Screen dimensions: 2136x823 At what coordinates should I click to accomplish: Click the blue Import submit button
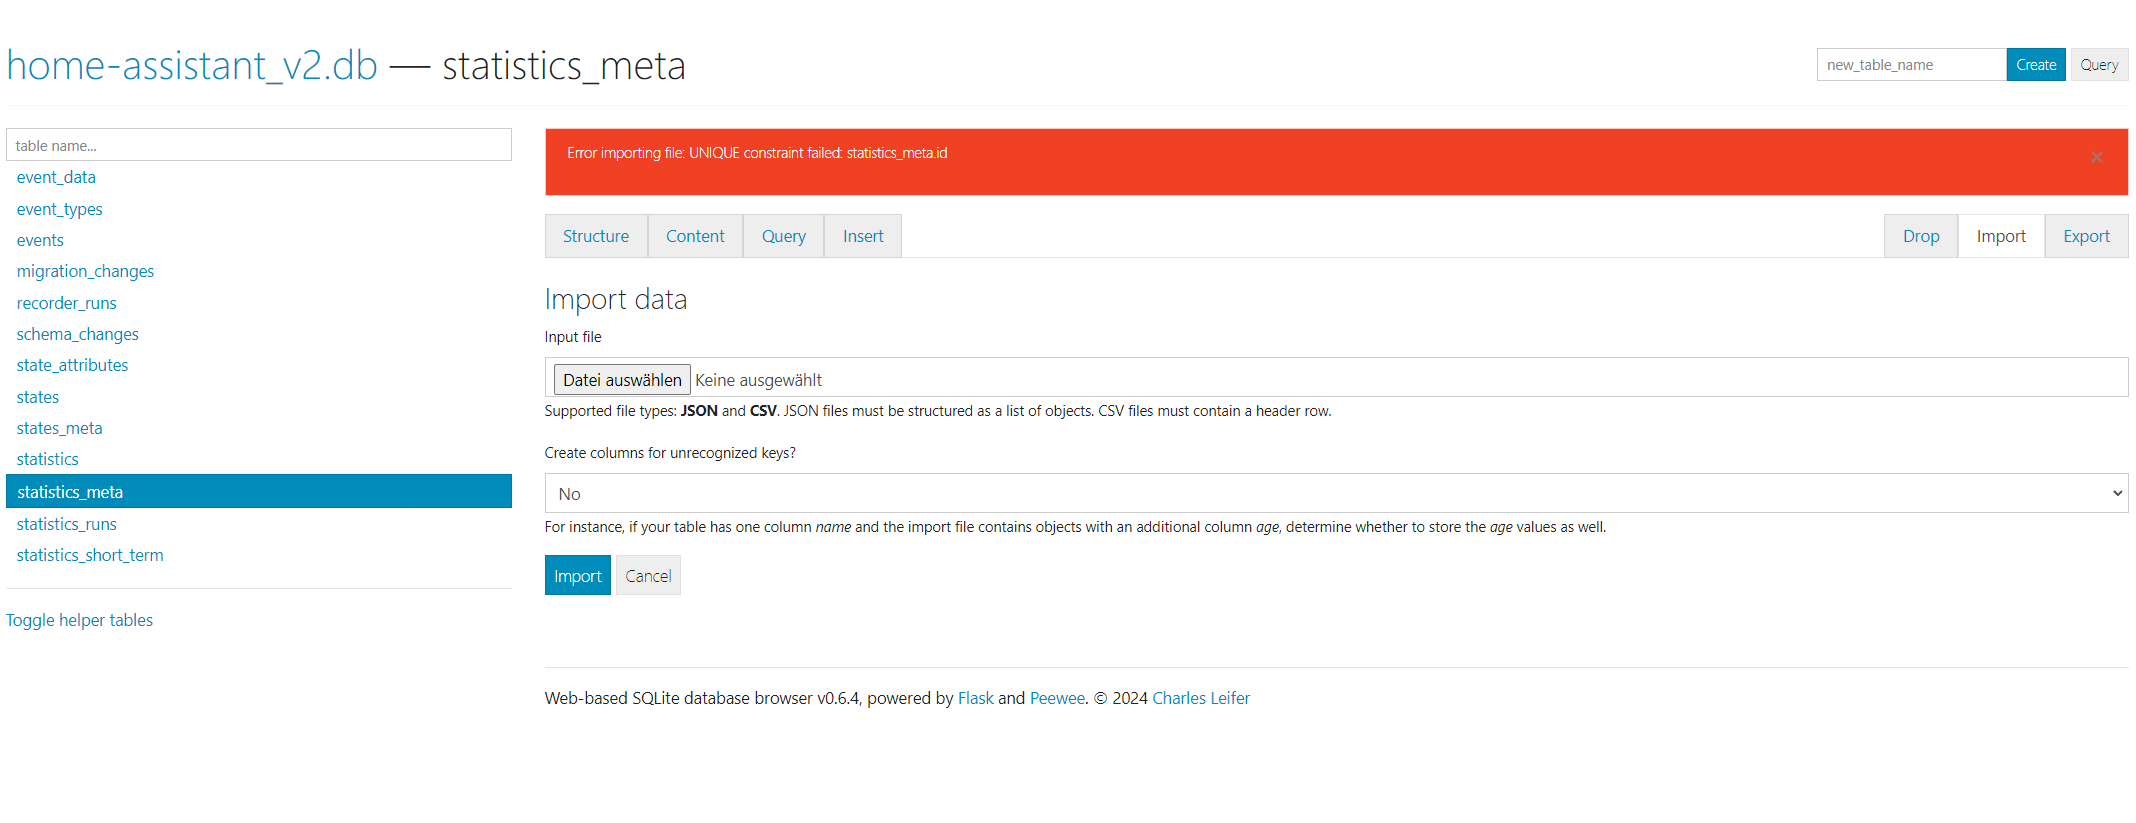[578, 575]
